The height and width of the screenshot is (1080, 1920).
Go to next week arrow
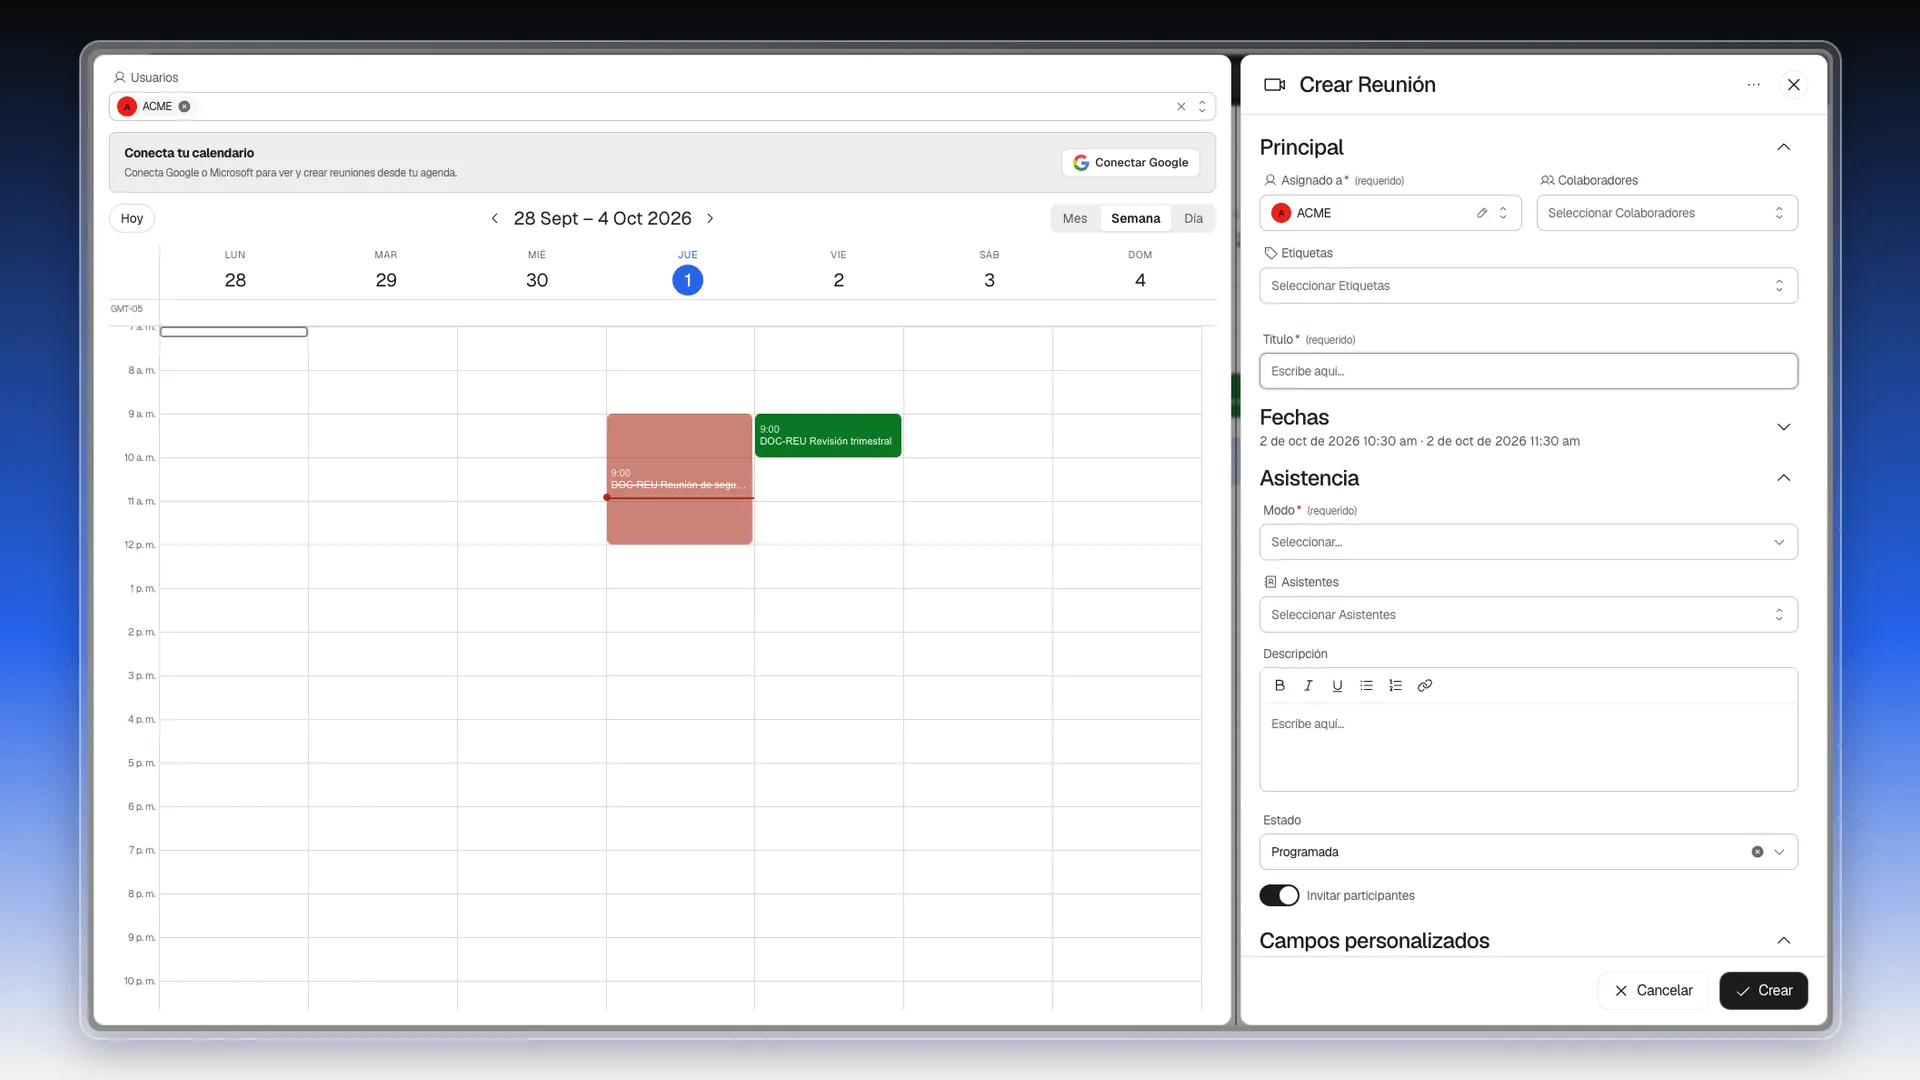710,218
